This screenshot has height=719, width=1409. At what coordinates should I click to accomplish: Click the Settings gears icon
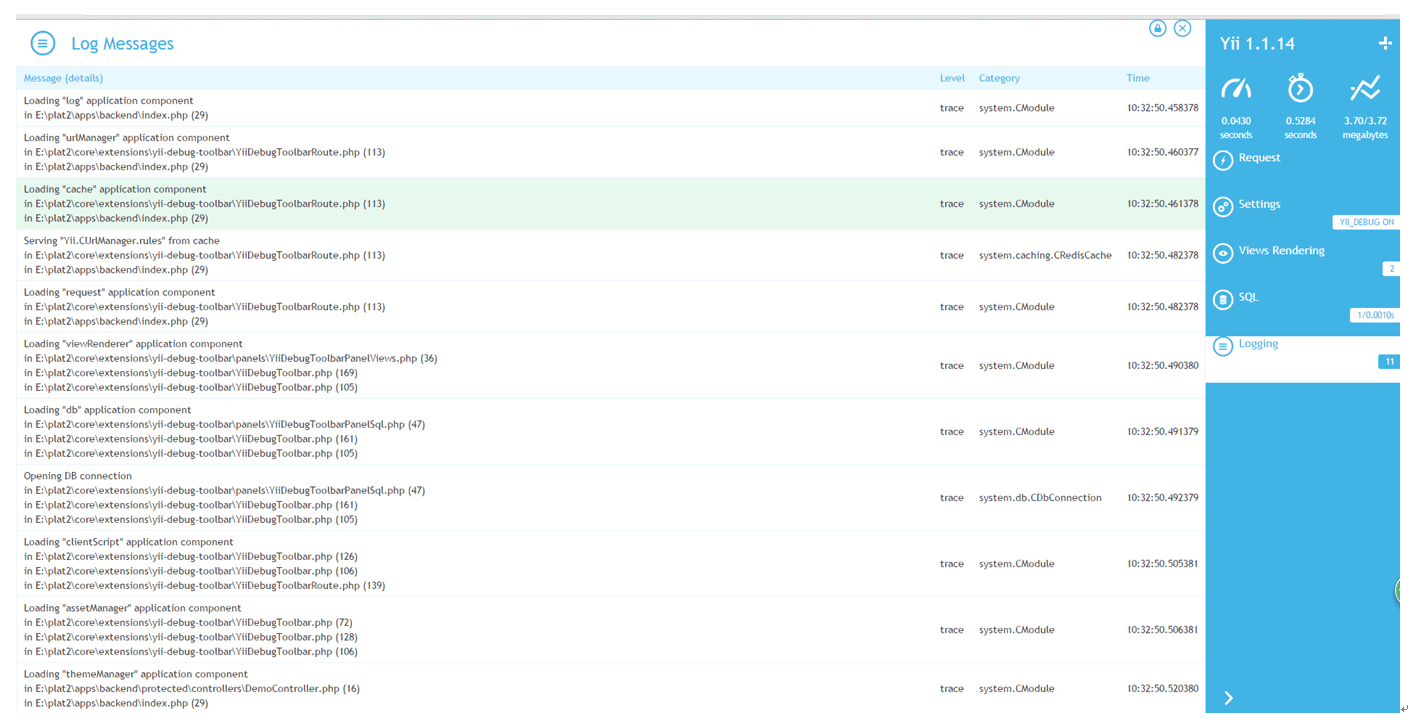(1222, 207)
